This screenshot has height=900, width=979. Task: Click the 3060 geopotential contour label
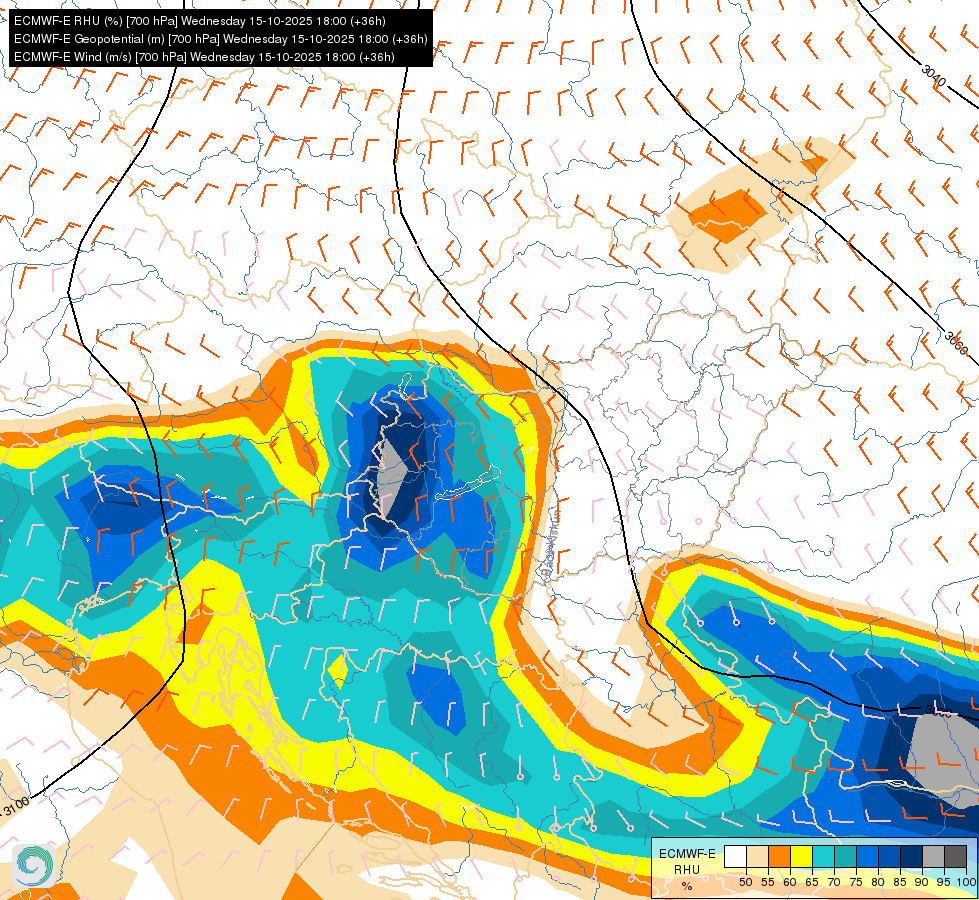(x=956, y=343)
